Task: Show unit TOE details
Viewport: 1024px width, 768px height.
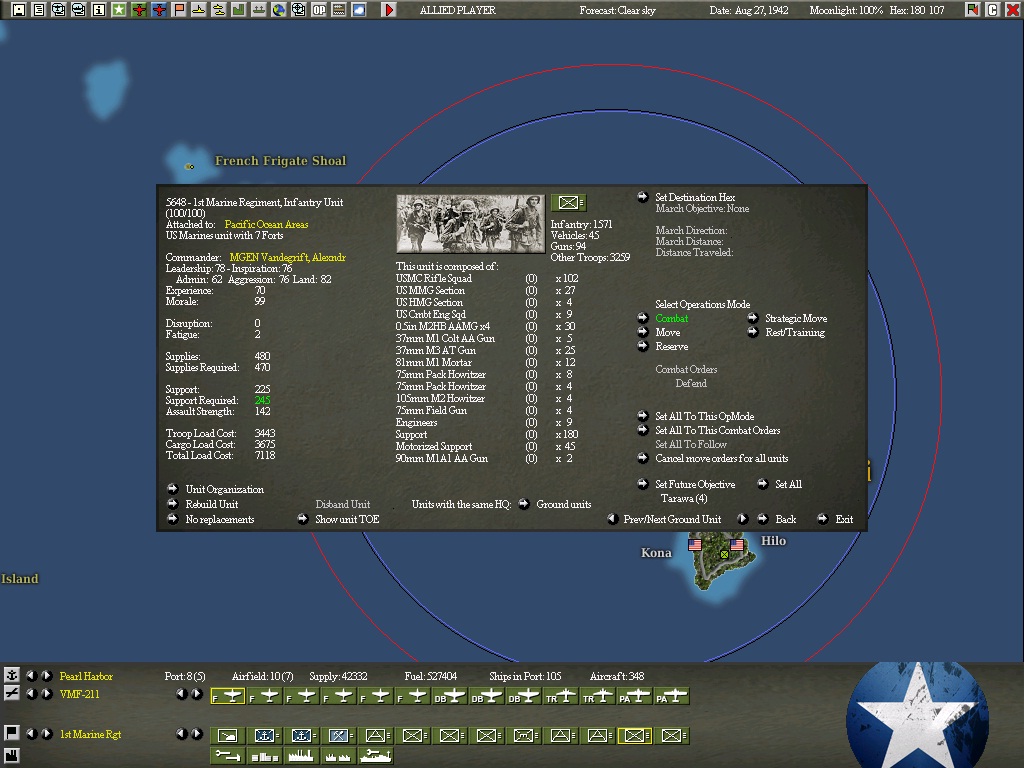Action: coord(302,520)
